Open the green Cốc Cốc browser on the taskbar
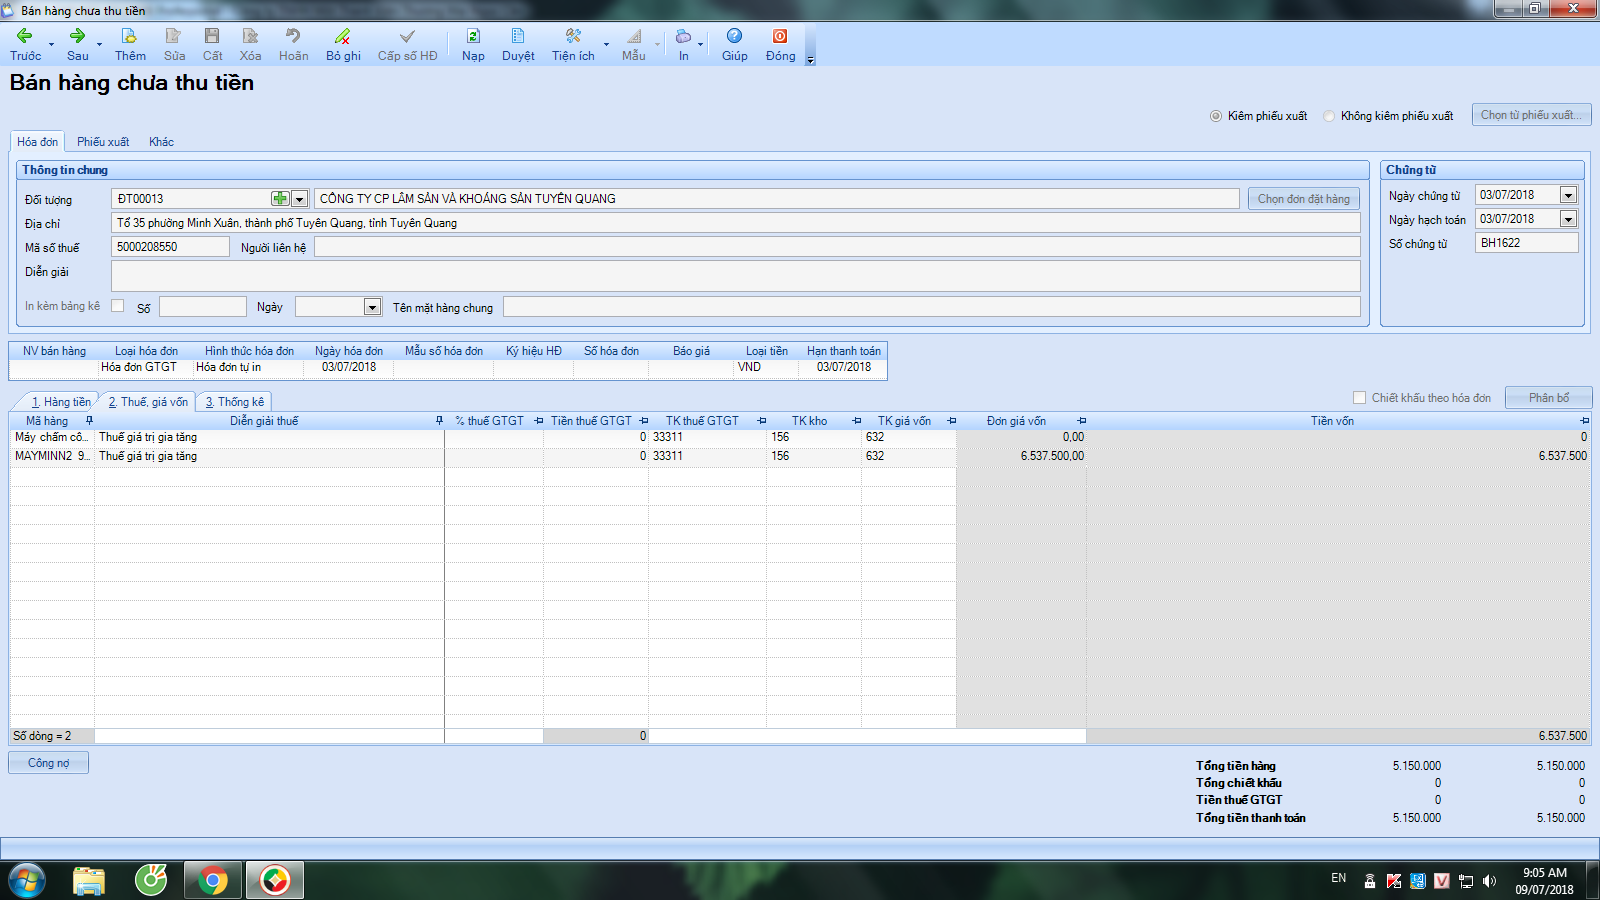This screenshot has height=900, width=1600. click(151, 881)
